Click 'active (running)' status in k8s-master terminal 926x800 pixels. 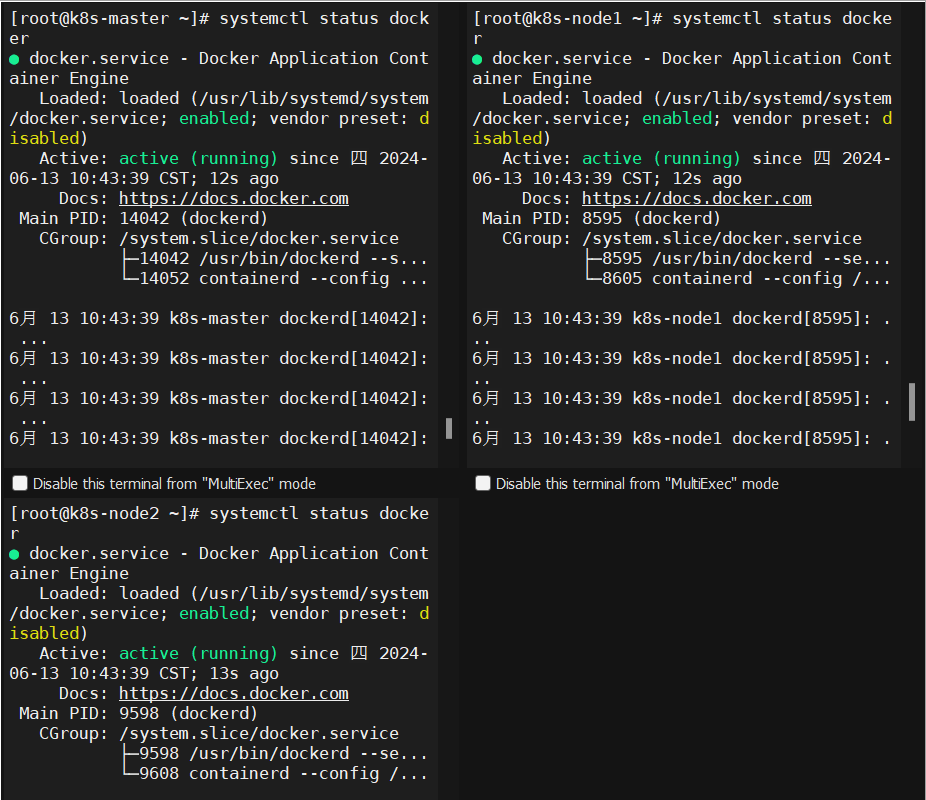pyautogui.click(x=198, y=158)
